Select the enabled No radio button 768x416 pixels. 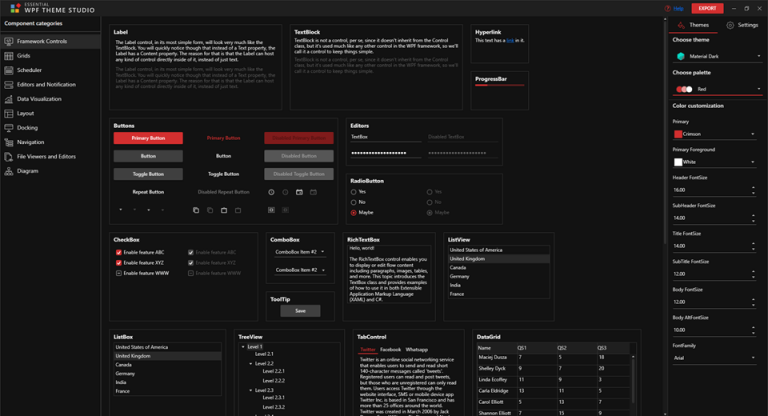click(x=354, y=202)
